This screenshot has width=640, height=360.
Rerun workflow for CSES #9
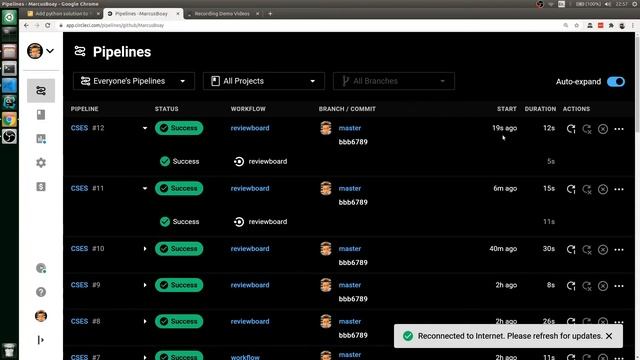[x=571, y=286]
